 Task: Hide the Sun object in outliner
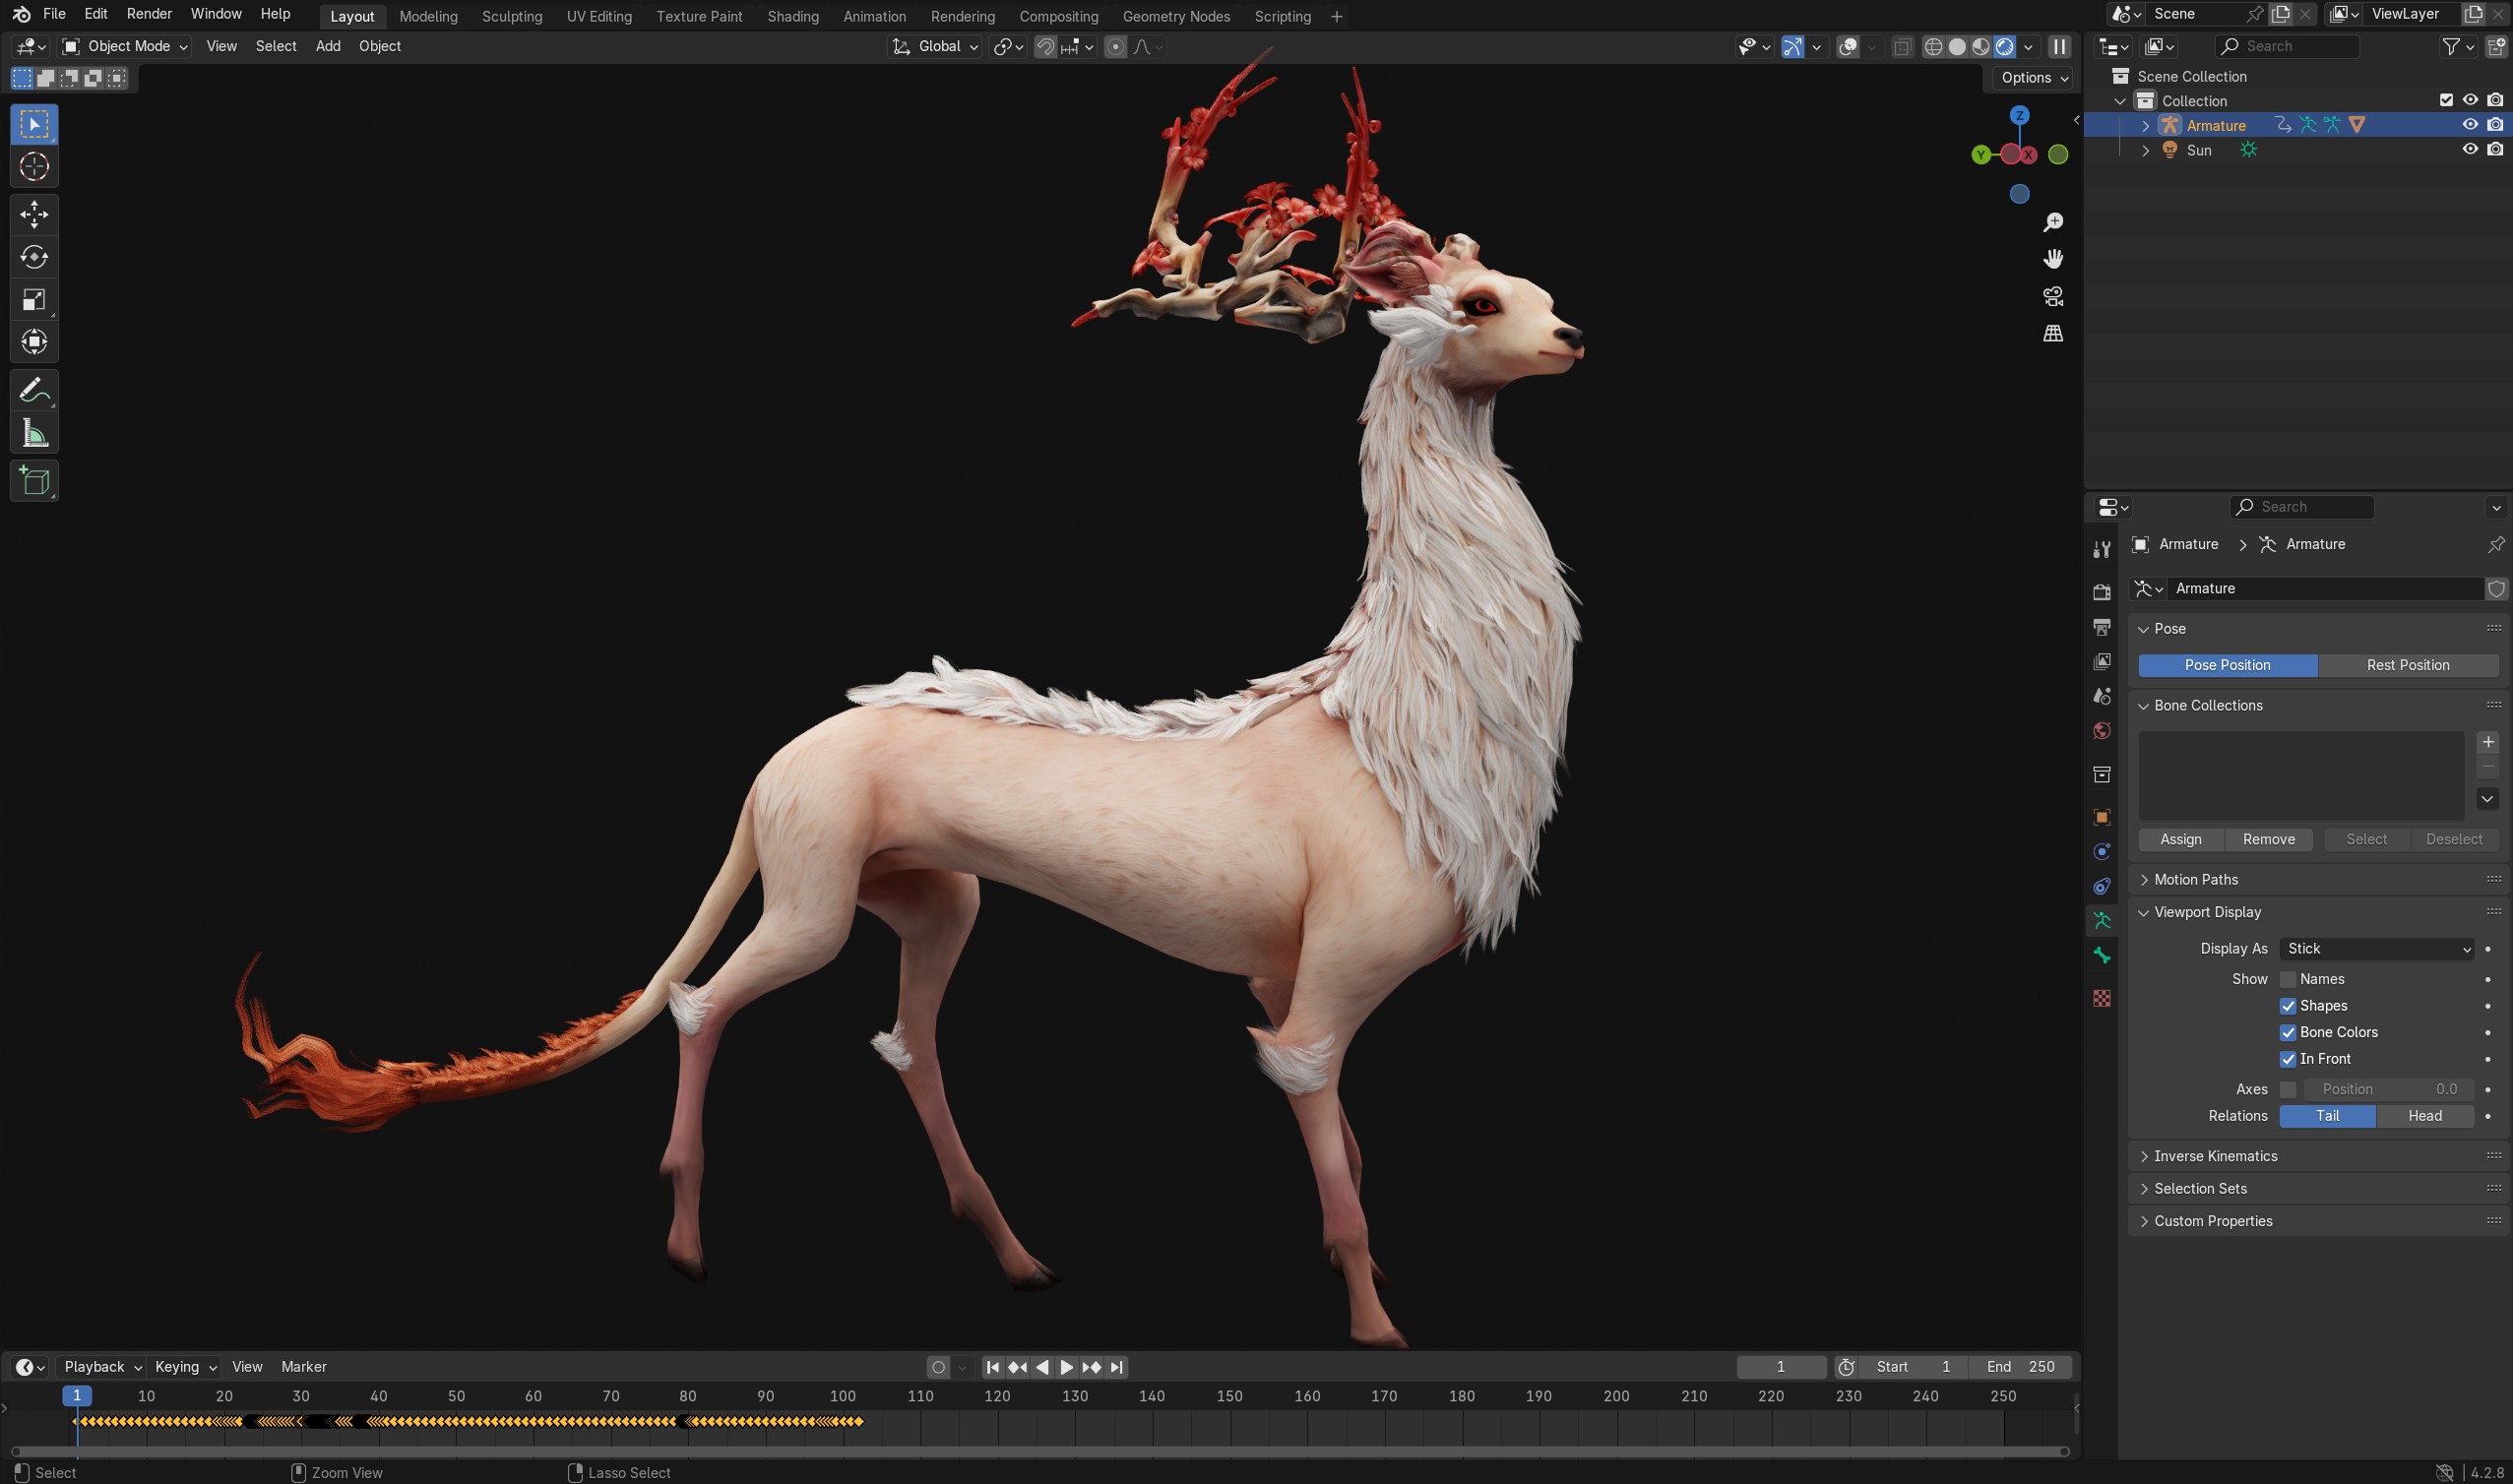click(x=2469, y=149)
